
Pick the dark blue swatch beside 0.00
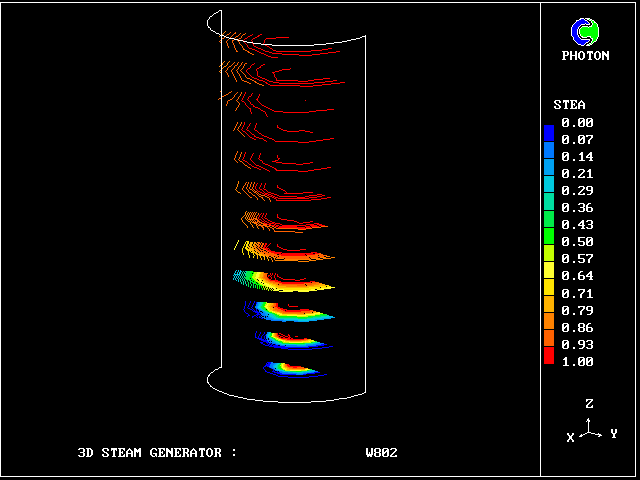[x=548, y=130]
